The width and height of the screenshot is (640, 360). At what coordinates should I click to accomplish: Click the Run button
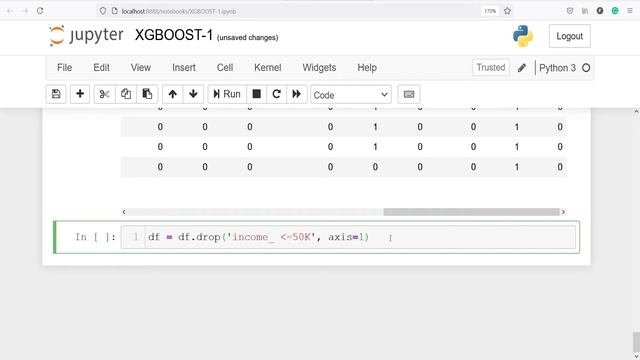point(227,94)
